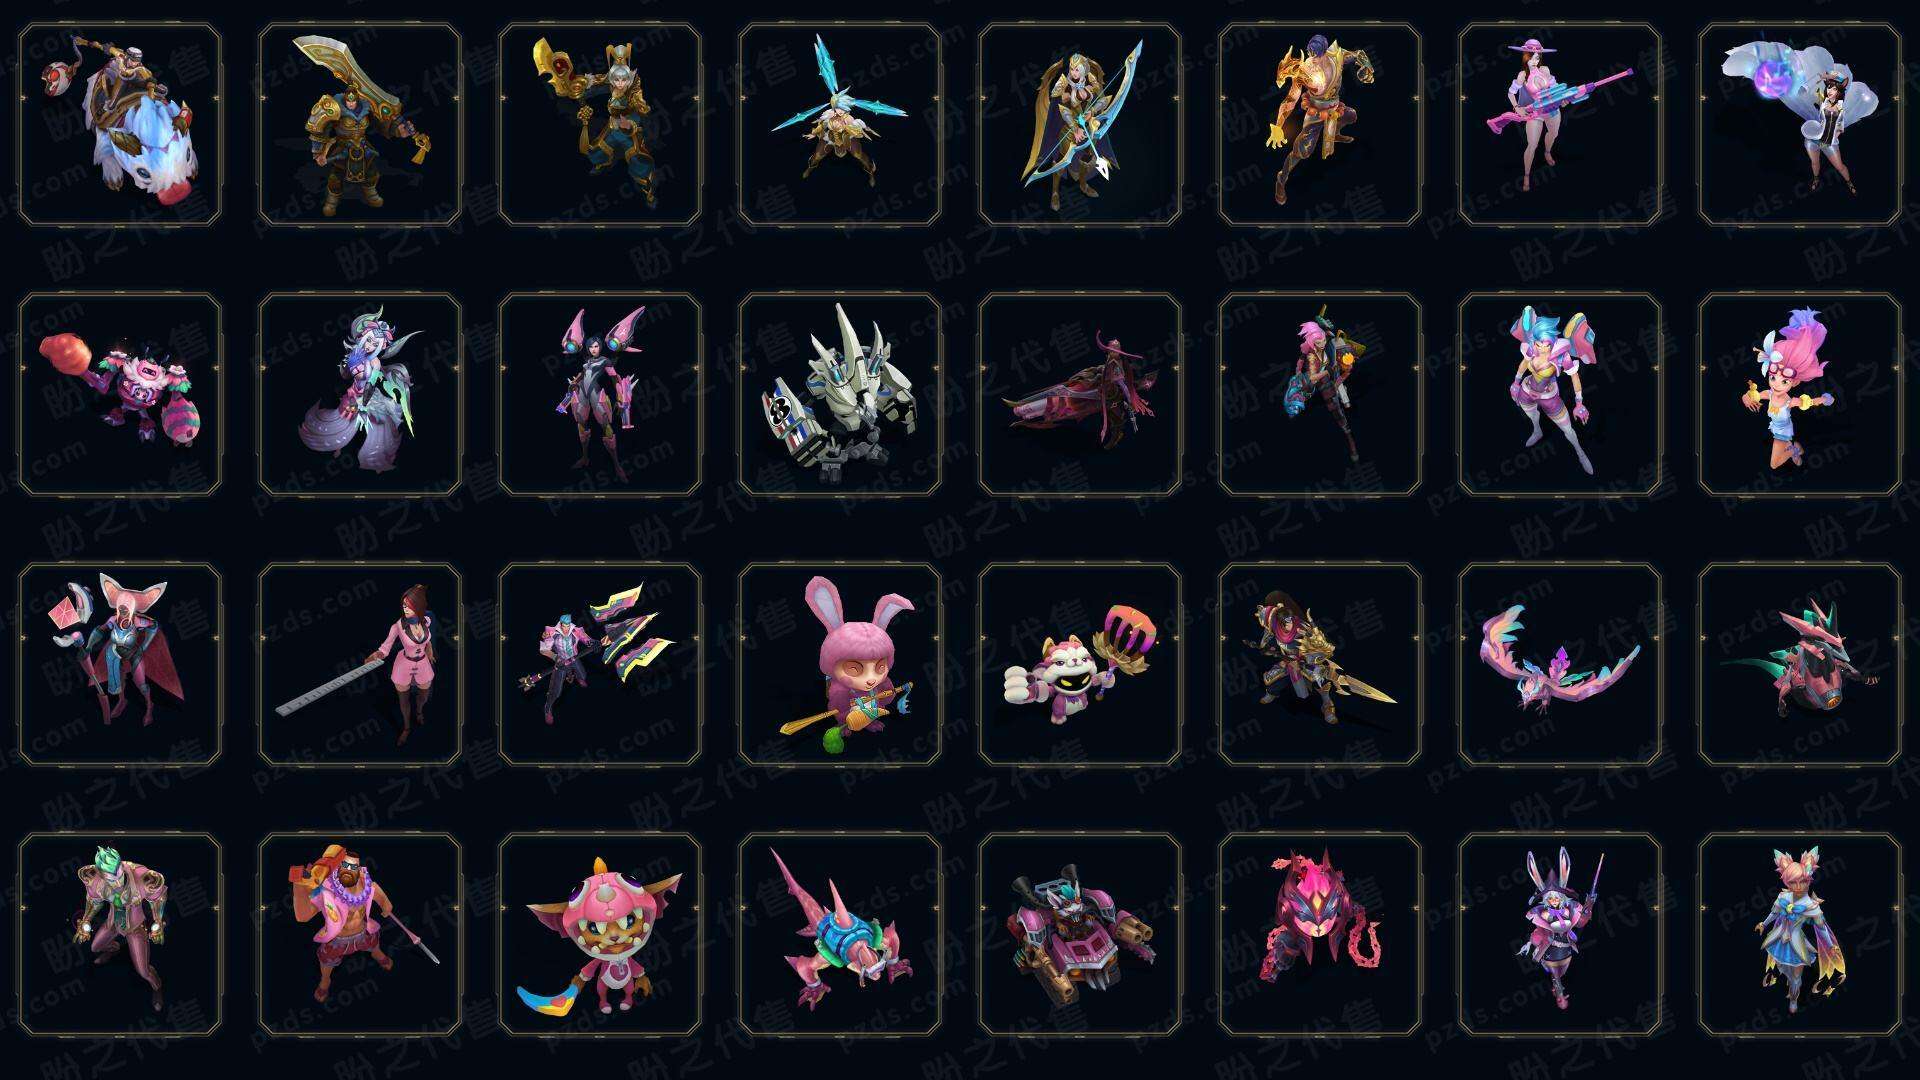1920x1080 pixels.
Task: Select the crimson cat mask with chains
Action: pyautogui.click(x=1320, y=934)
